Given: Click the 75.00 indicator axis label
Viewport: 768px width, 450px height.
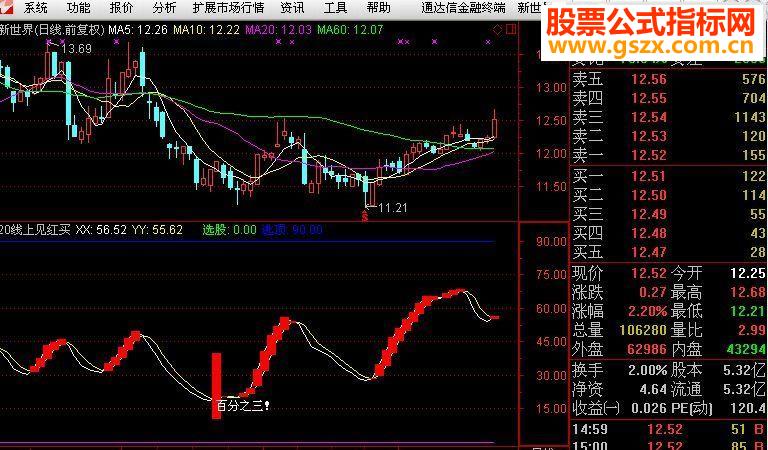Looking at the screenshot, I should (x=551, y=274).
